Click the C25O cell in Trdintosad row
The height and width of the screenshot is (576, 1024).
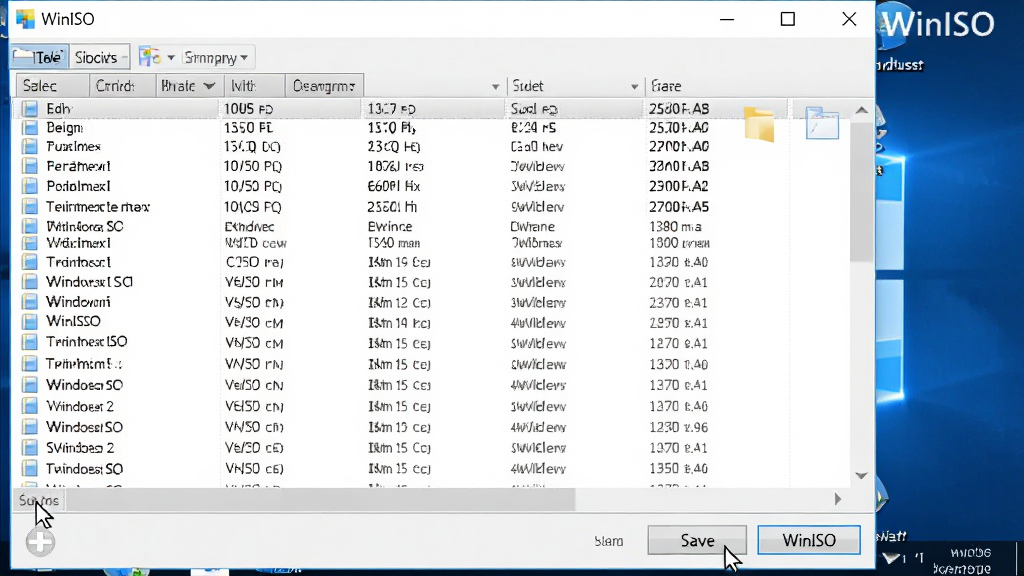click(254, 263)
